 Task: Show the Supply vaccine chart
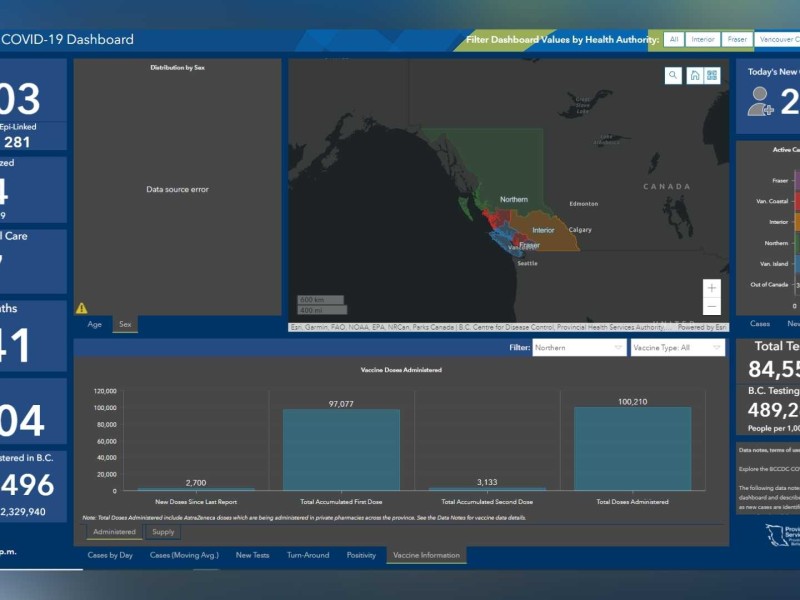tap(162, 532)
